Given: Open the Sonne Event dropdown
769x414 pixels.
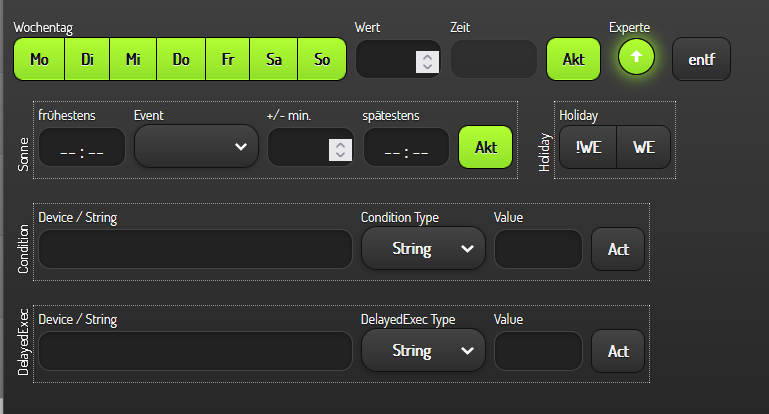Looking at the screenshot, I should (x=195, y=147).
